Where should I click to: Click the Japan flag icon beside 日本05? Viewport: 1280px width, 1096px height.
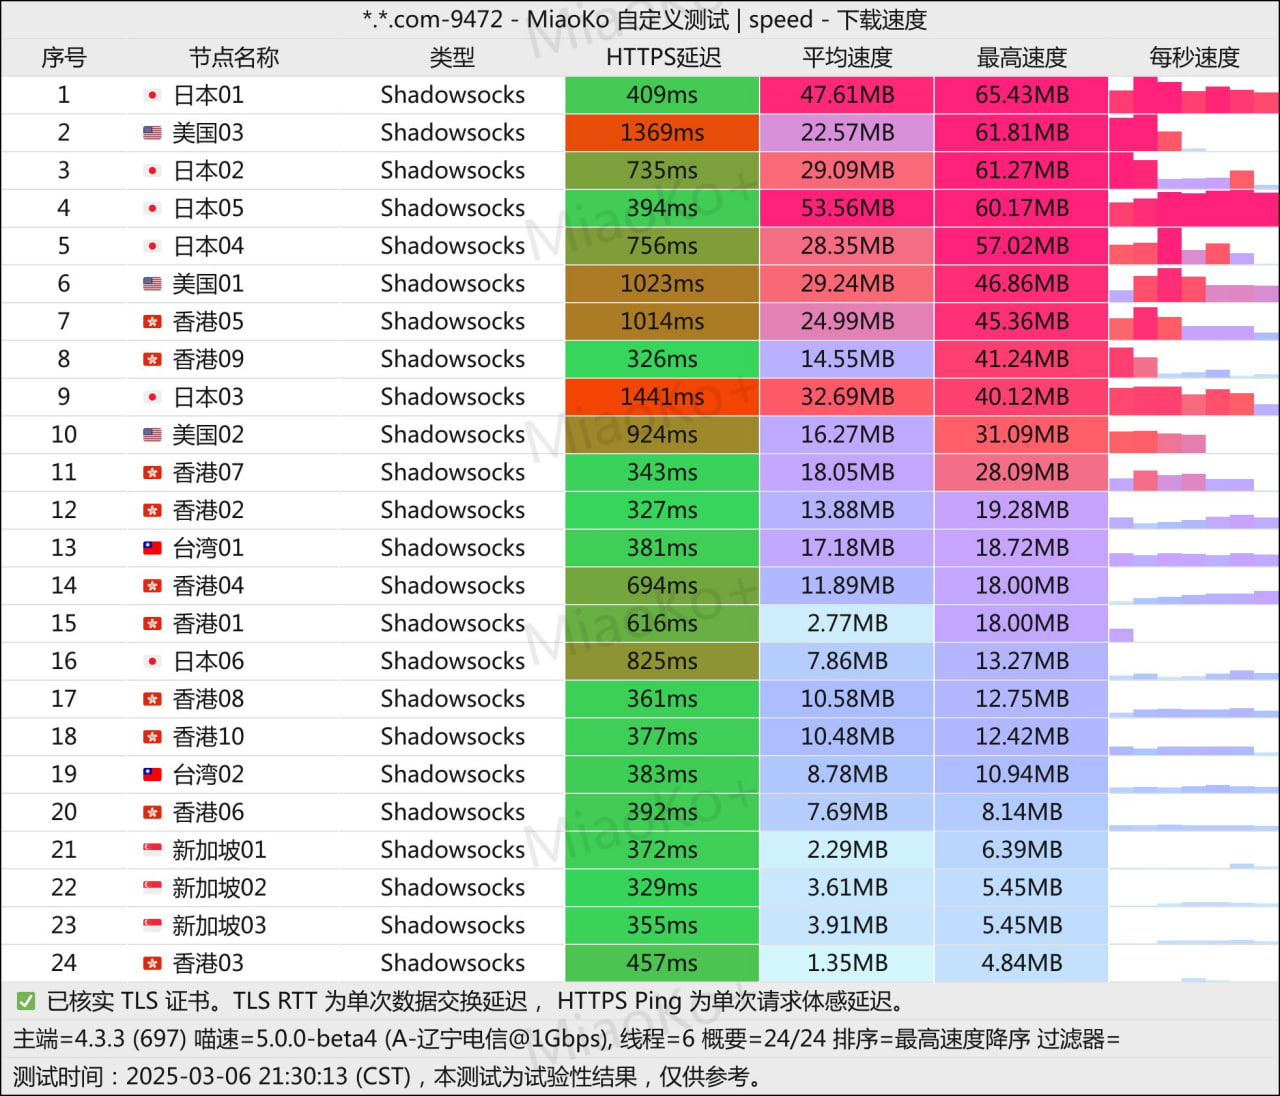pyautogui.click(x=152, y=209)
